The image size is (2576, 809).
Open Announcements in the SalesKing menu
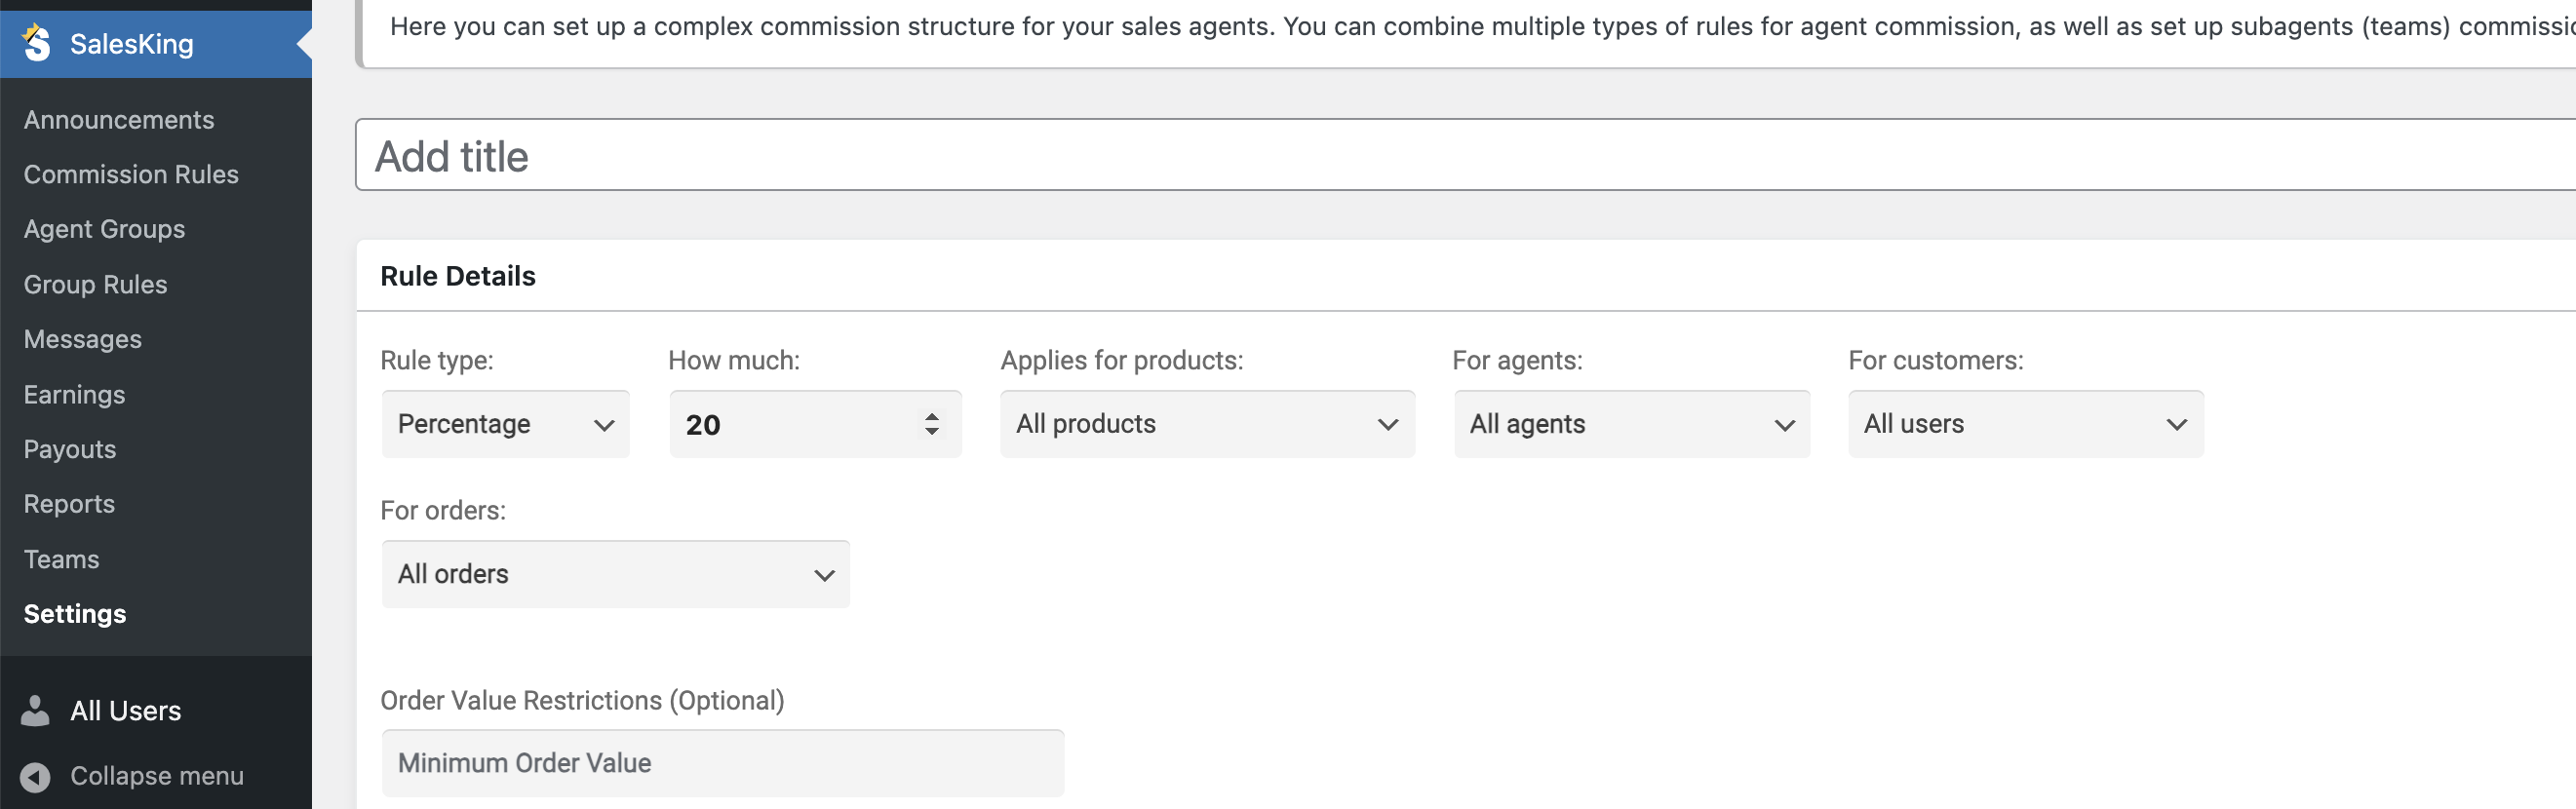(x=119, y=120)
